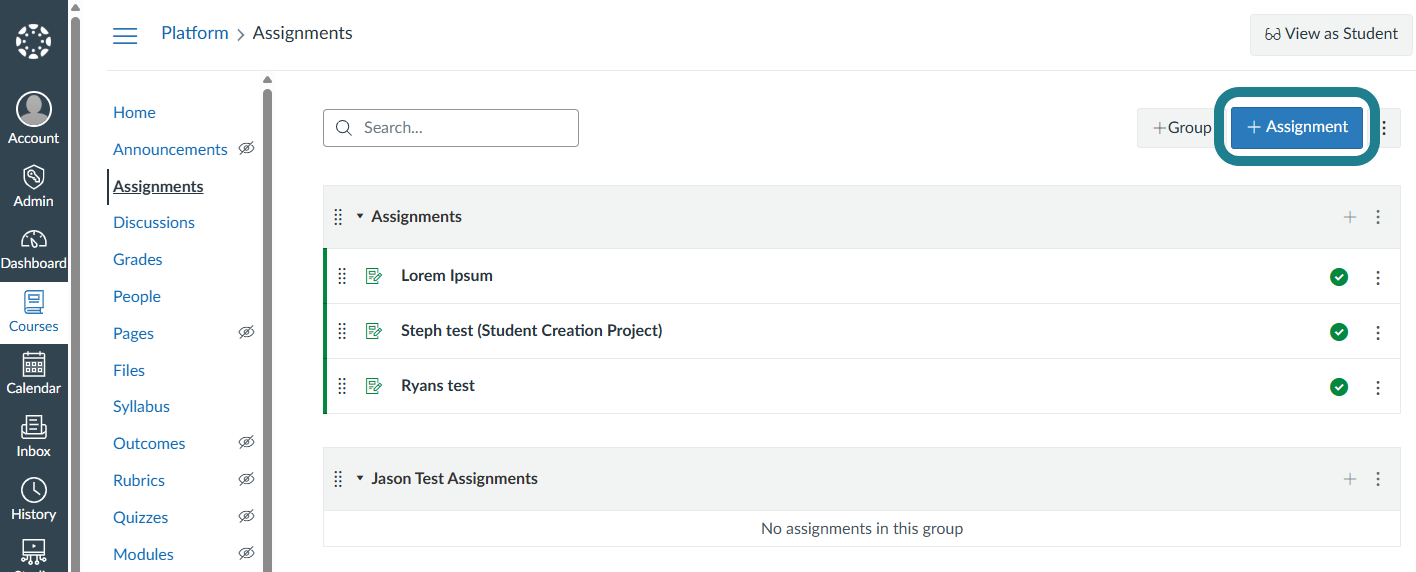
Task: Open the assignments settings kebab next to +Assignment
Action: [x=1385, y=128]
